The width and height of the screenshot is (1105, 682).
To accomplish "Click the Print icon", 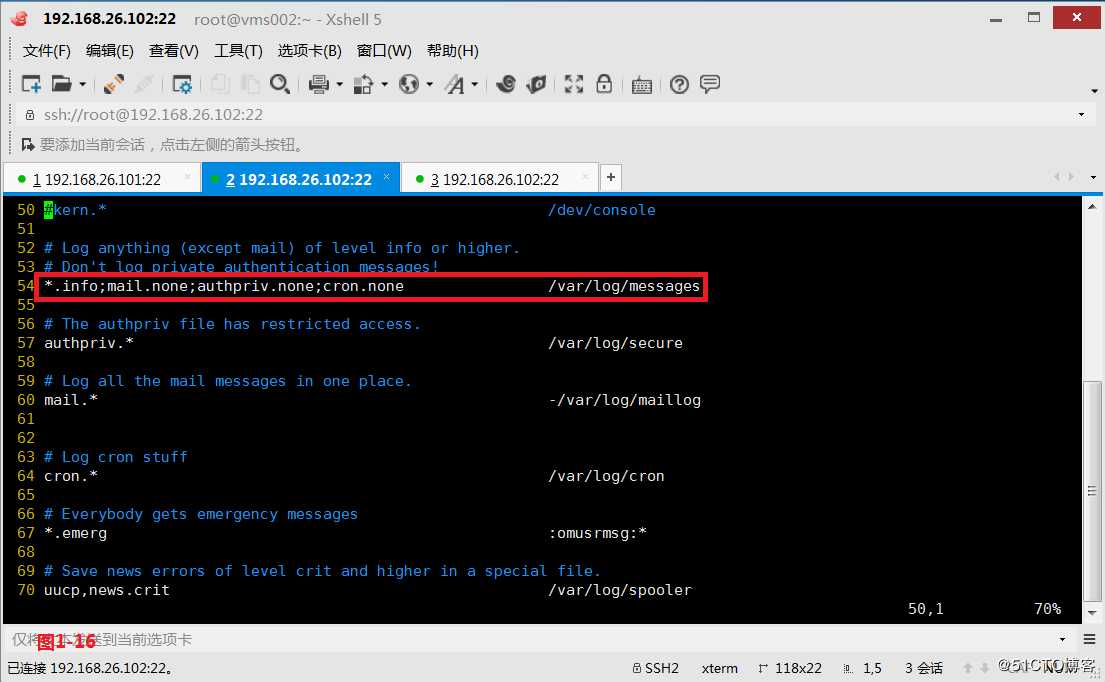I will coord(319,85).
